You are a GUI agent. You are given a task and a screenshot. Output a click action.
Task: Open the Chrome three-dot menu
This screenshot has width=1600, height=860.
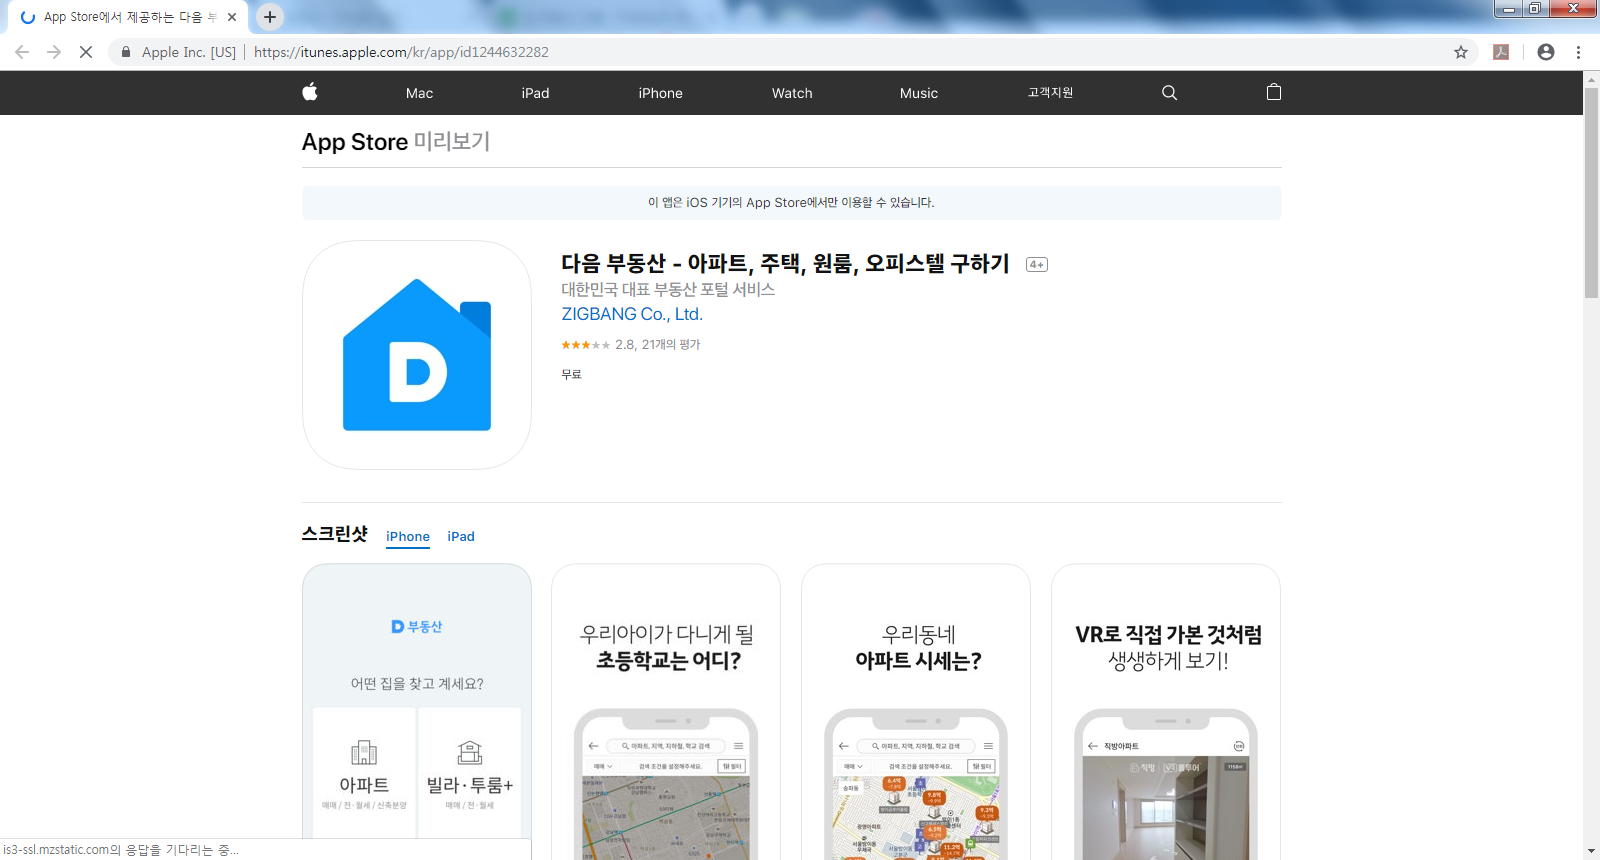pyautogui.click(x=1578, y=52)
